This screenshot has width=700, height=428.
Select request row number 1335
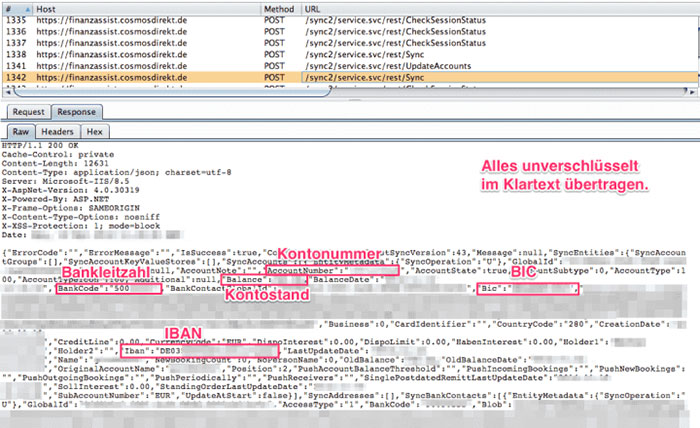[x=350, y=20]
